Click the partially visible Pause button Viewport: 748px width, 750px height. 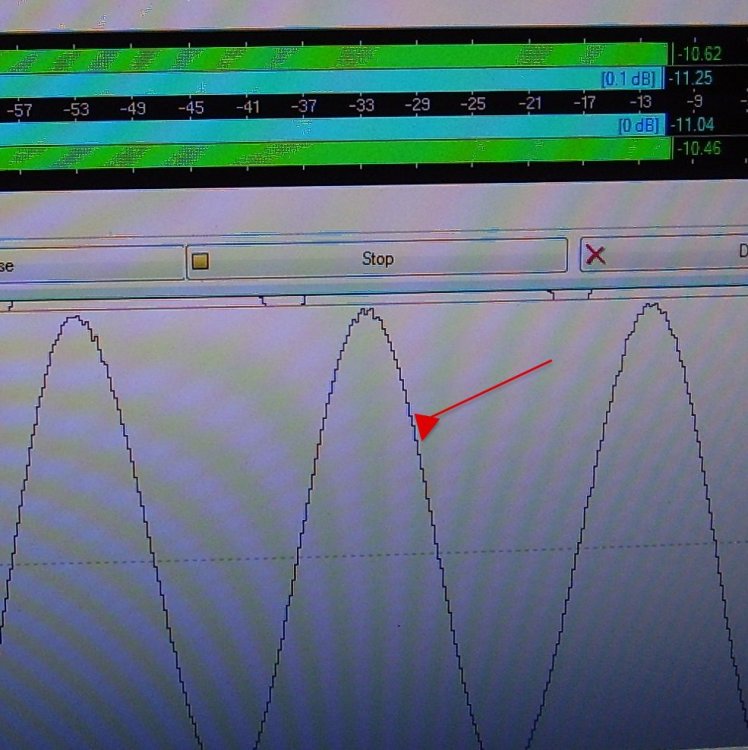tap(90, 264)
